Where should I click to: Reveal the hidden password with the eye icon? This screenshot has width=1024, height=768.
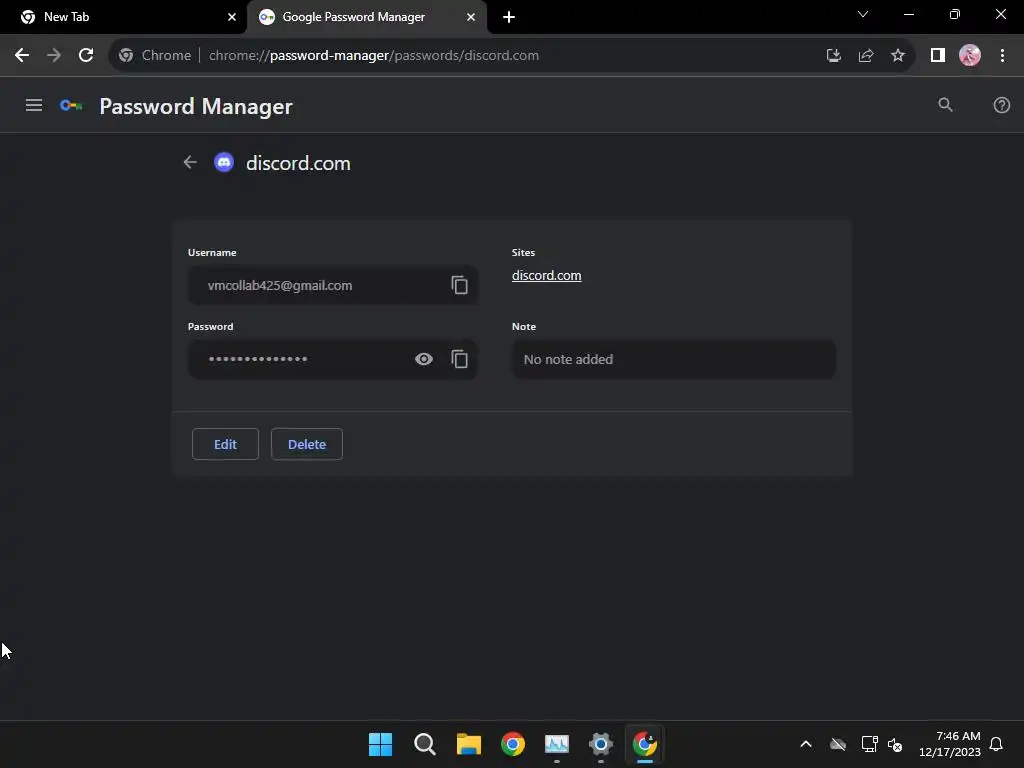(424, 359)
